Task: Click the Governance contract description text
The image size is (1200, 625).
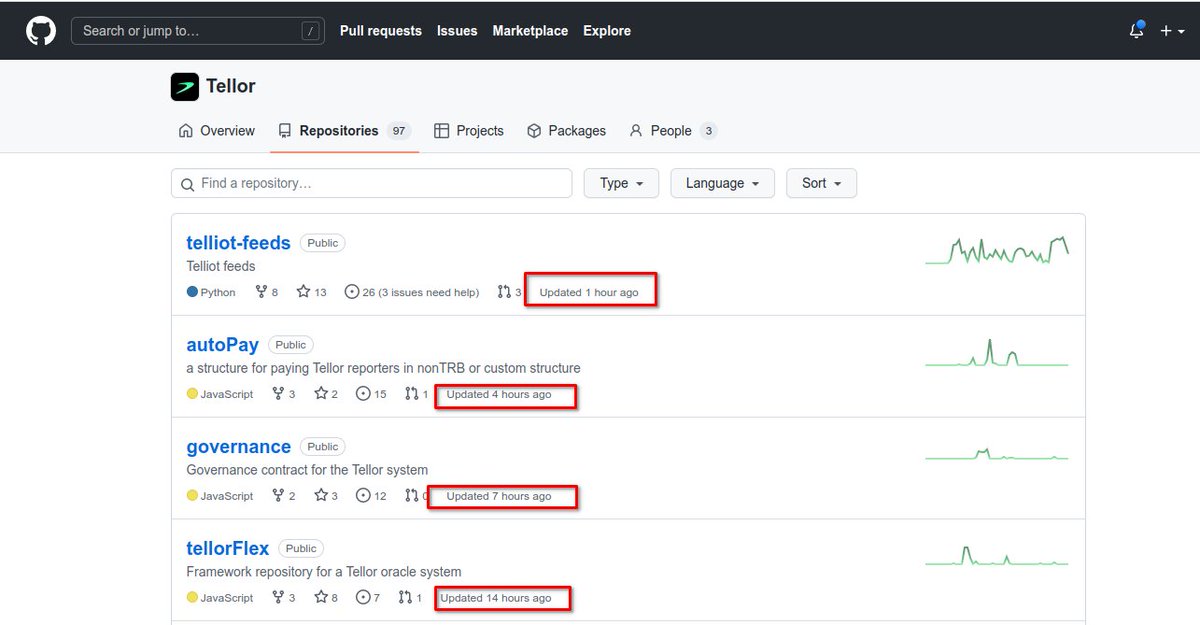Action: tap(307, 470)
